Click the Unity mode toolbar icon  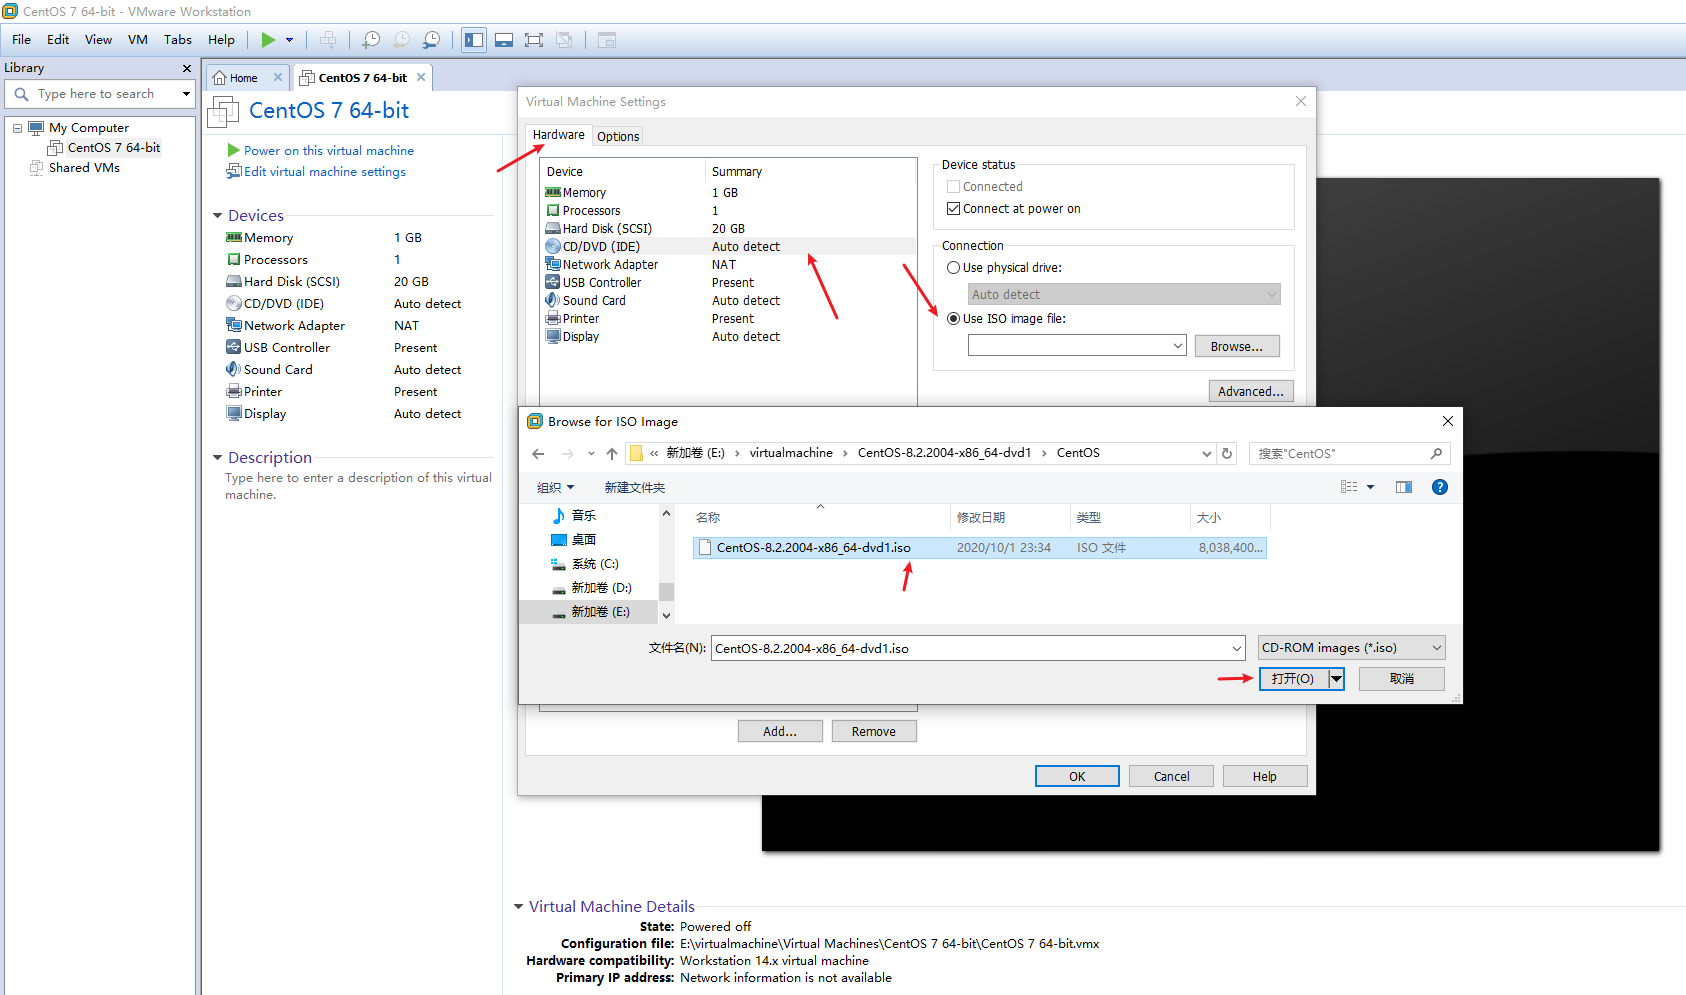click(x=564, y=40)
